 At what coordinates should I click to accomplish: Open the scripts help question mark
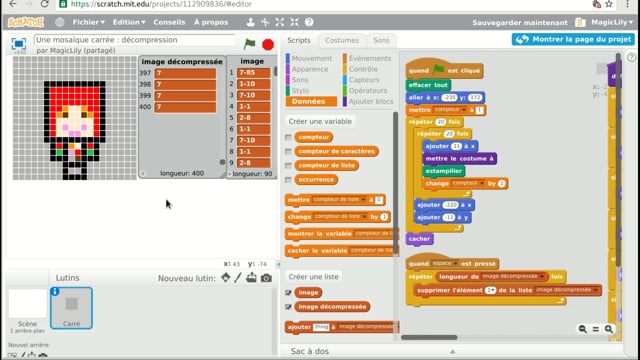(631, 57)
